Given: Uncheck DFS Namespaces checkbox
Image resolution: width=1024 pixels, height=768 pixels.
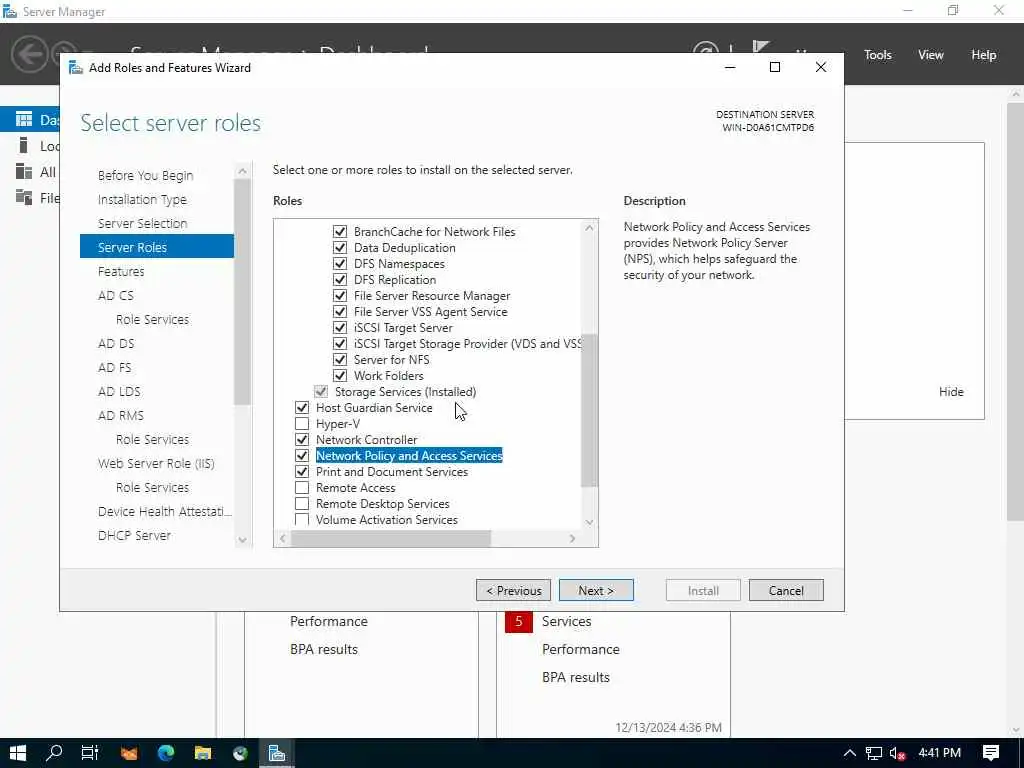Looking at the screenshot, I should point(340,263).
